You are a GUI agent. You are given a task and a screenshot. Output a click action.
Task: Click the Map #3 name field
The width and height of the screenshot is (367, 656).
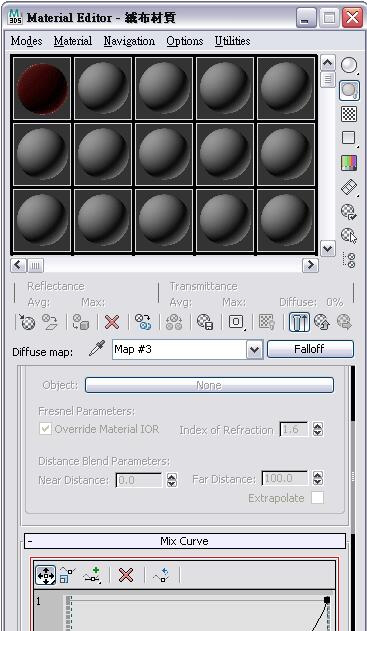(x=180, y=349)
